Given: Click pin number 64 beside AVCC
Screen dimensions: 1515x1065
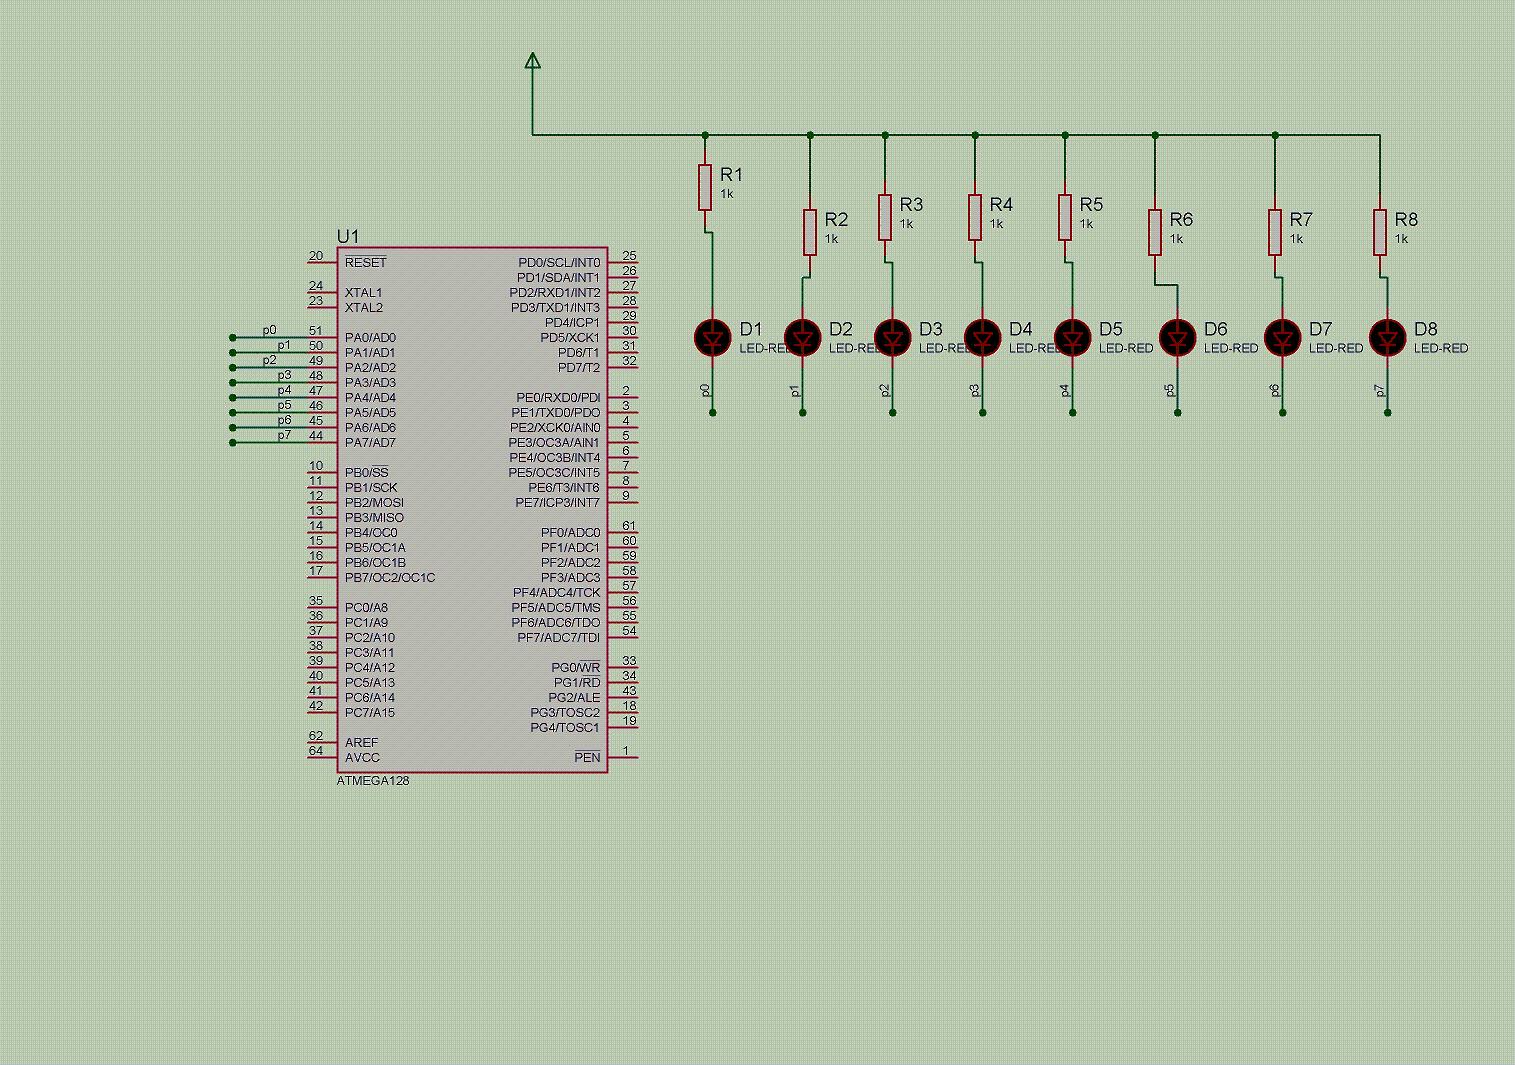Looking at the screenshot, I should click(x=316, y=751).
